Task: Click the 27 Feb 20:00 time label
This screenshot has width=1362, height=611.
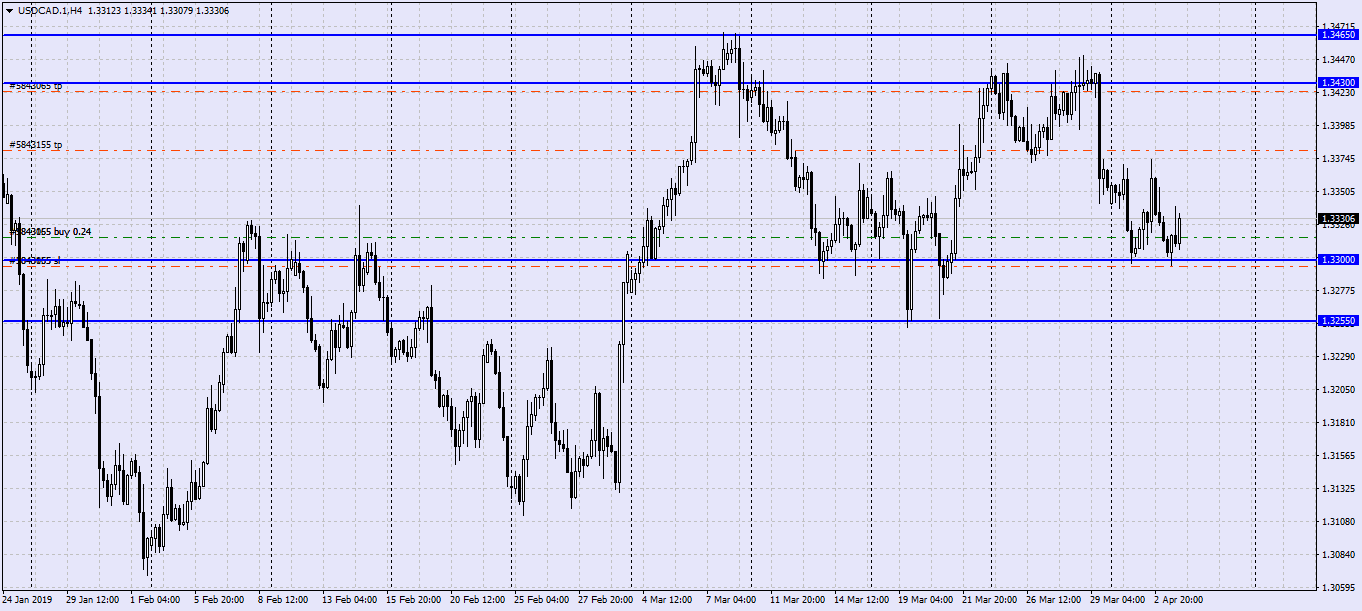Action: pos(606,601)
